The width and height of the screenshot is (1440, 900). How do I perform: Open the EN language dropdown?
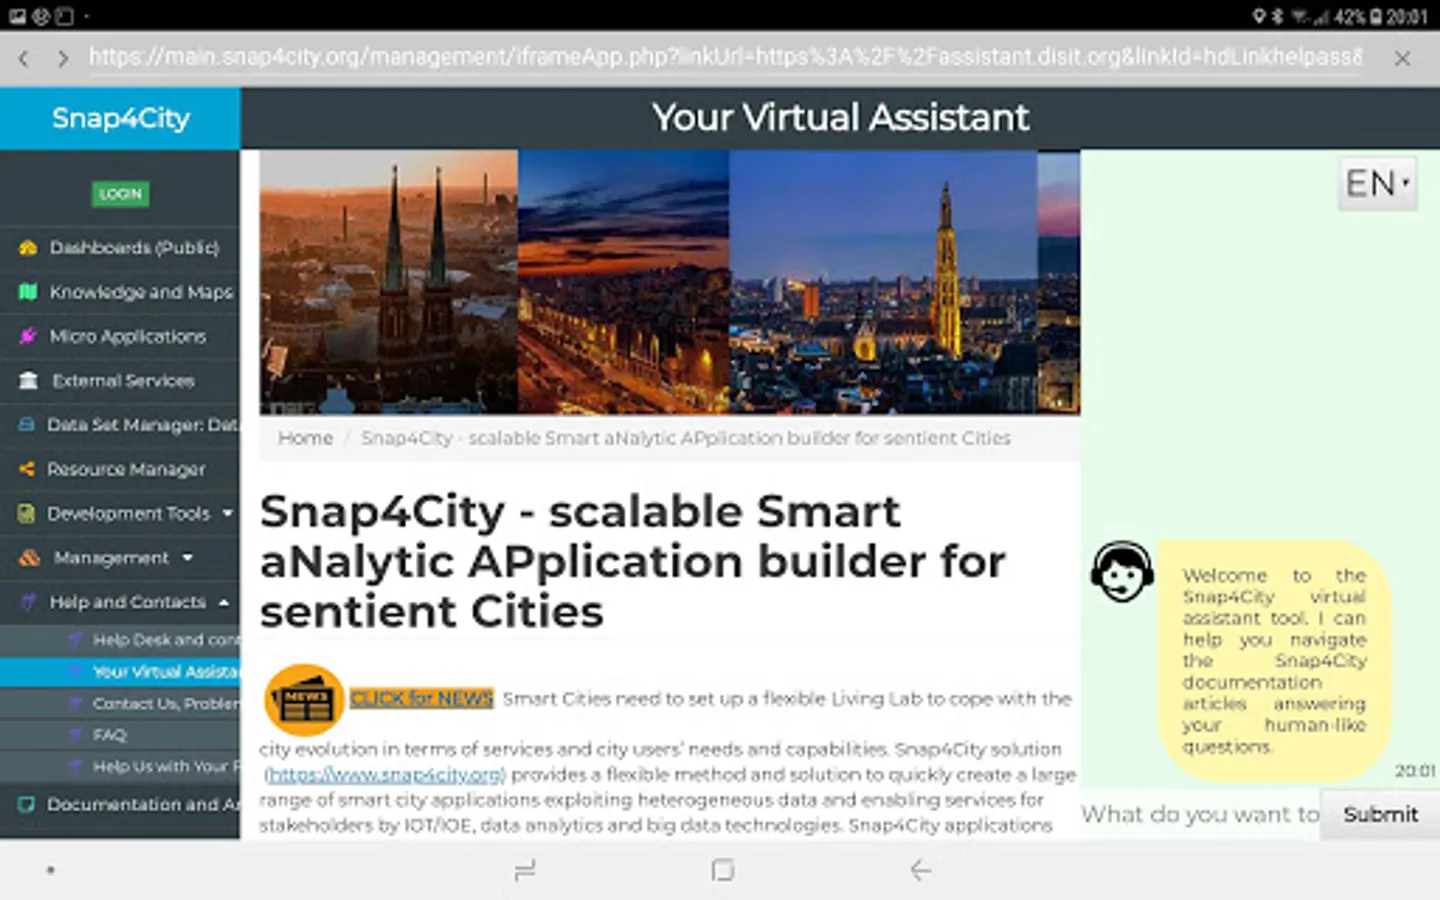click(1377, 183)
